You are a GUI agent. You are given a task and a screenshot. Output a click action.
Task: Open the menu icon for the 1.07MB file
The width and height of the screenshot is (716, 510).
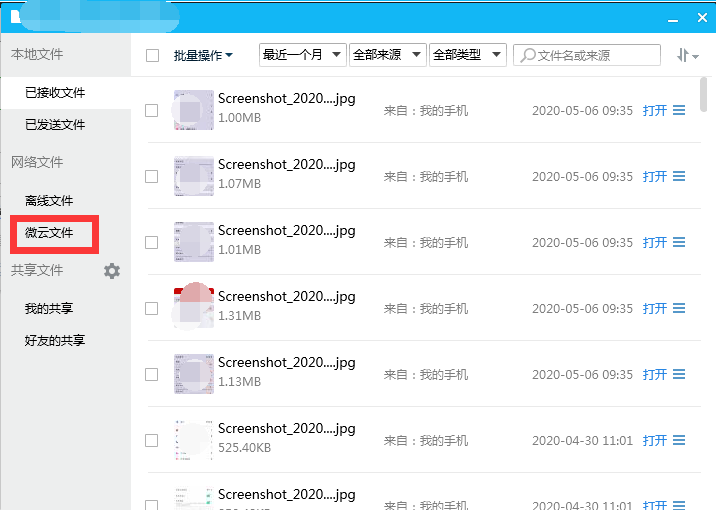[679, 176]
